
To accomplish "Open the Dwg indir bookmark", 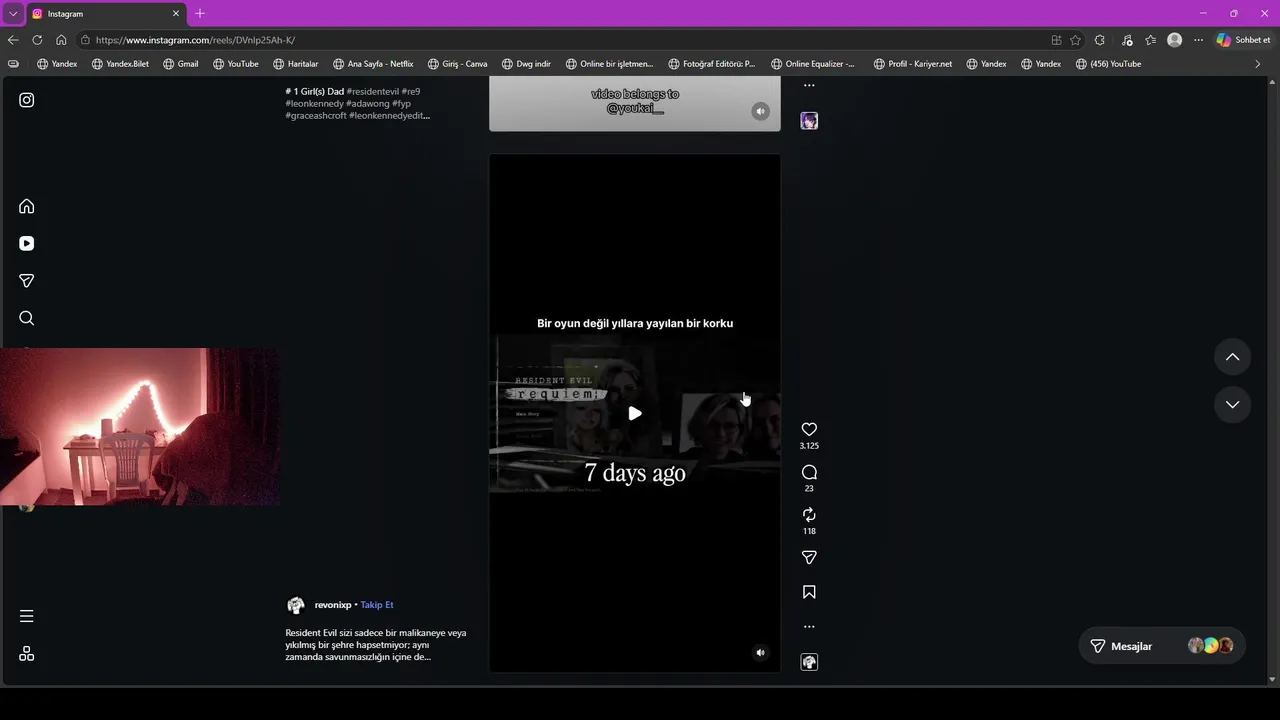I will coord(525,64).
